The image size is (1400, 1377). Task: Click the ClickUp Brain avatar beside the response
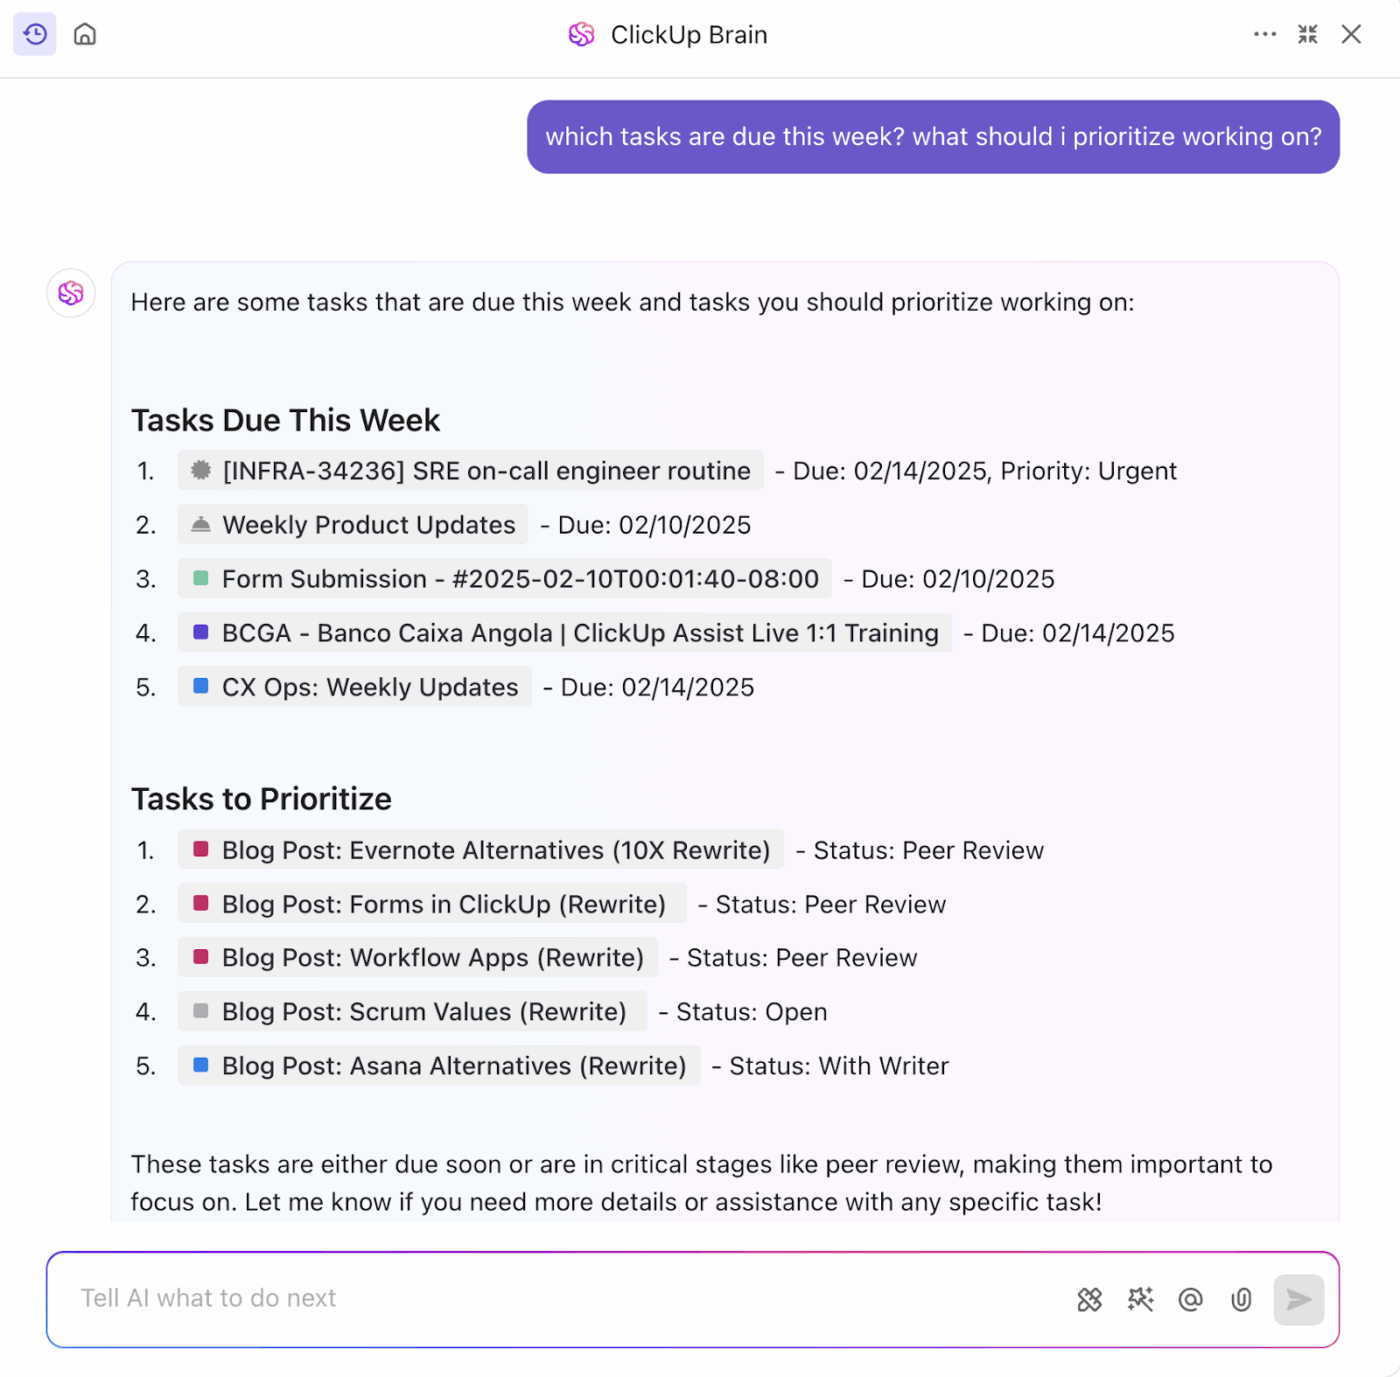pyautogui.click(x=70, y=293)
